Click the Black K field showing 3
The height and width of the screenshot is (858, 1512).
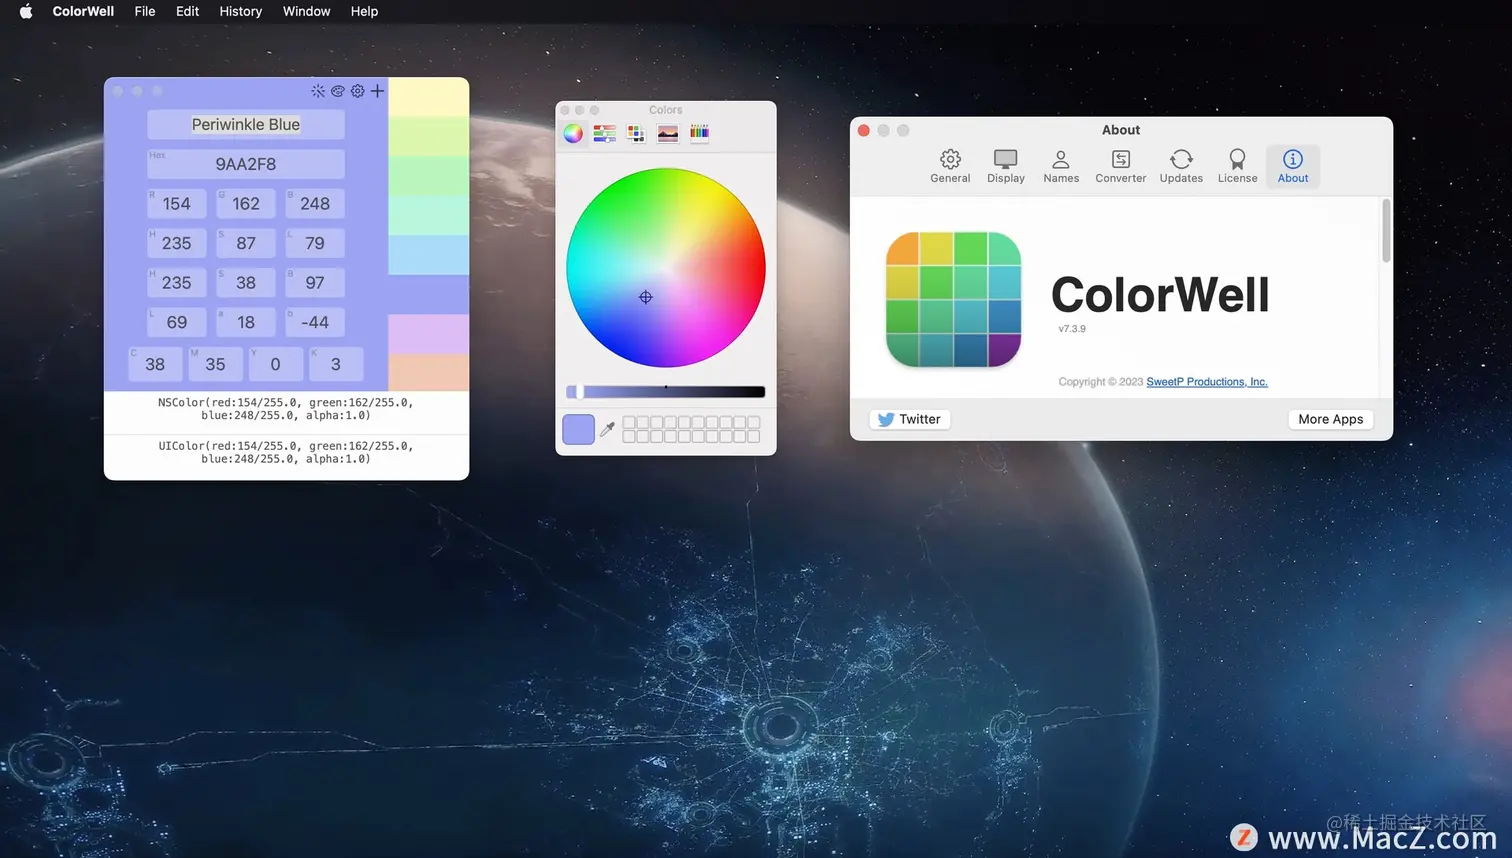point(336,364)
